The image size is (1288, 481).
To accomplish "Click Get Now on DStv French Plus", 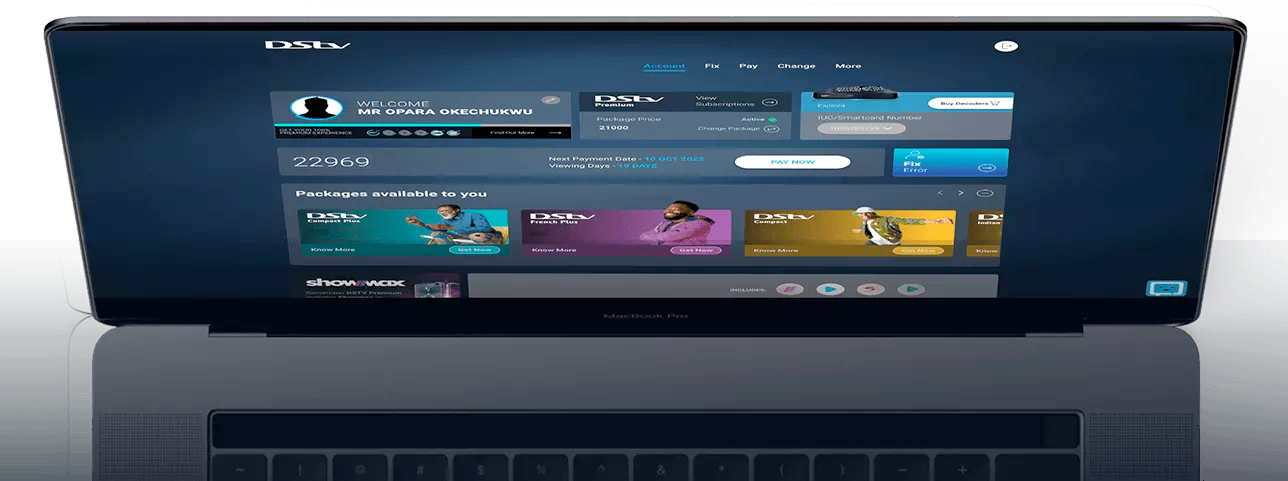I will (x=696, y=250).
